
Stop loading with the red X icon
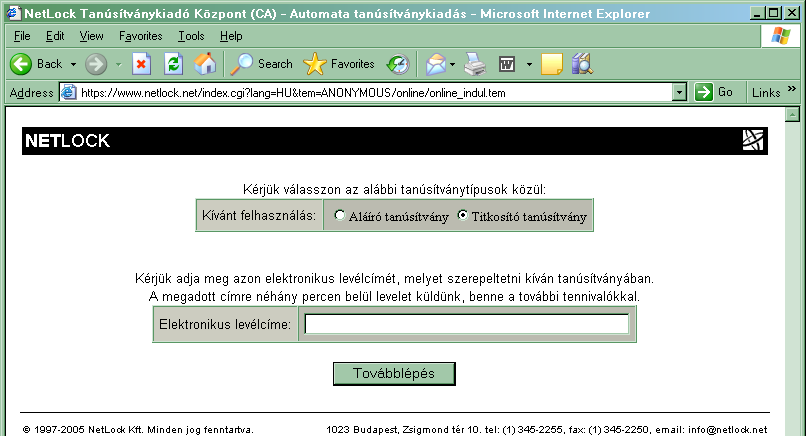141,64
